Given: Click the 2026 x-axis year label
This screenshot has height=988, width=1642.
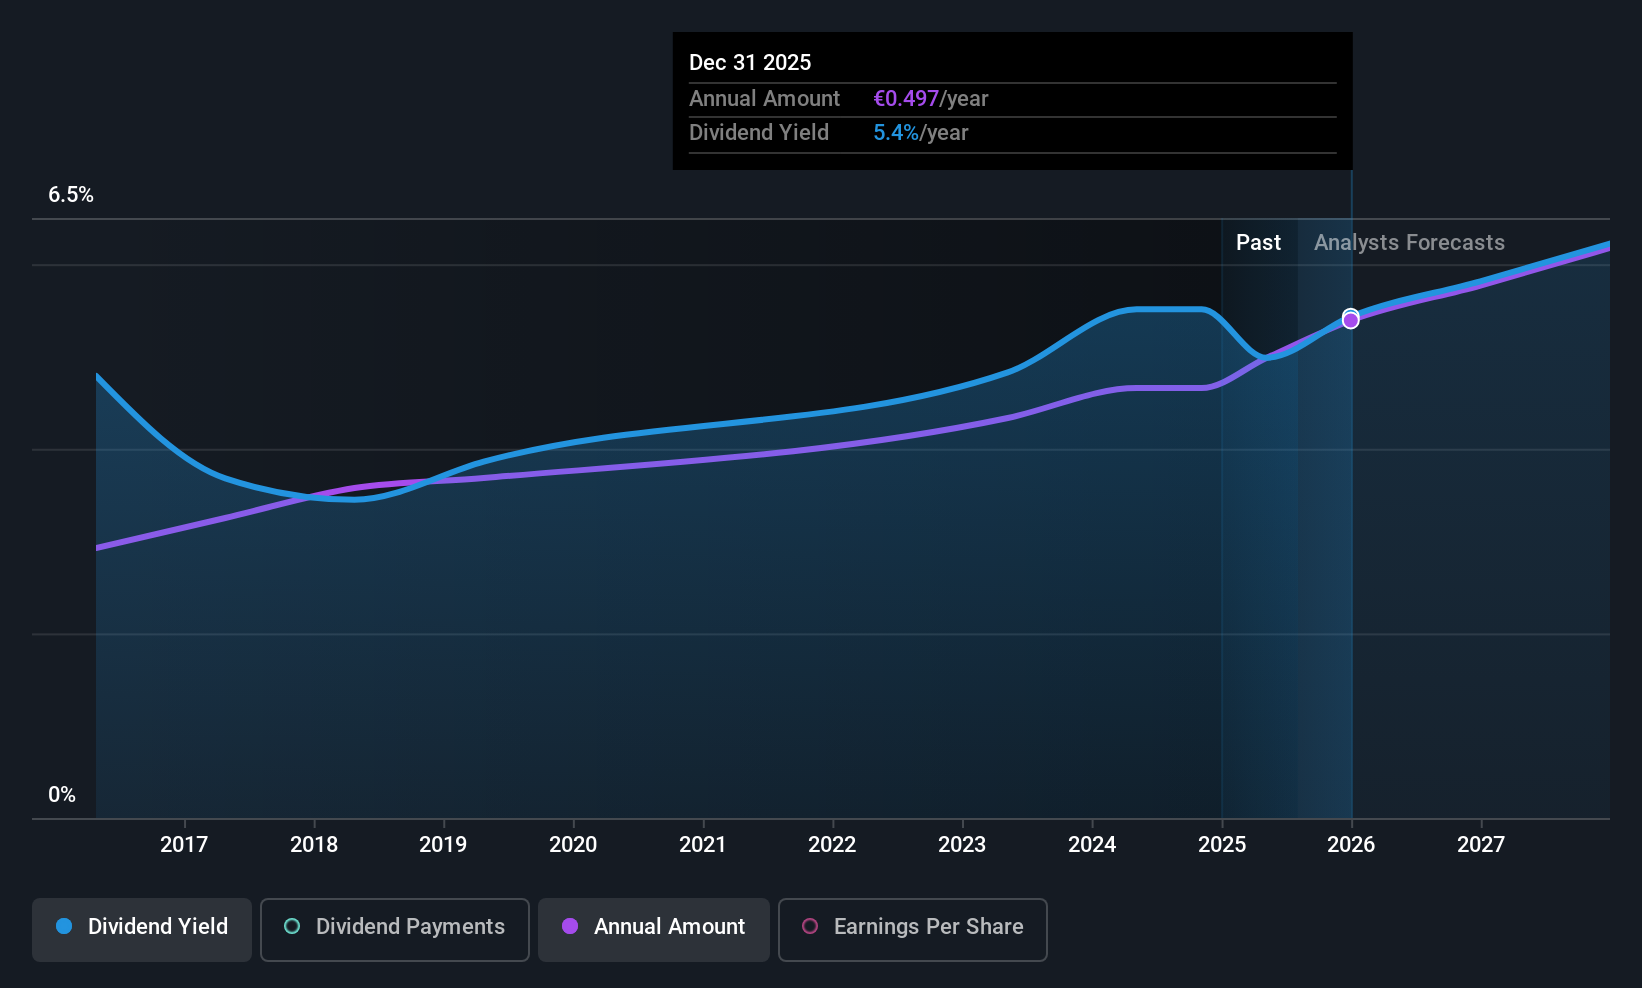Looking at the screenshot, I should click(x=1351, y=845).
